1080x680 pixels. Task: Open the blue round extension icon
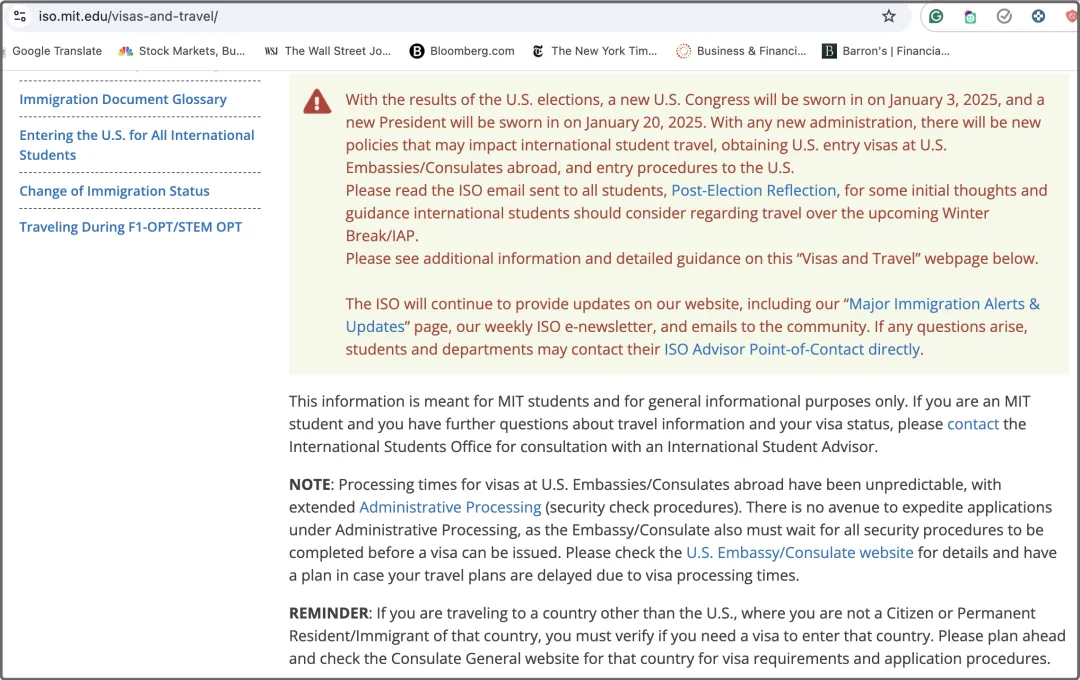click(x=1038, y=16)
